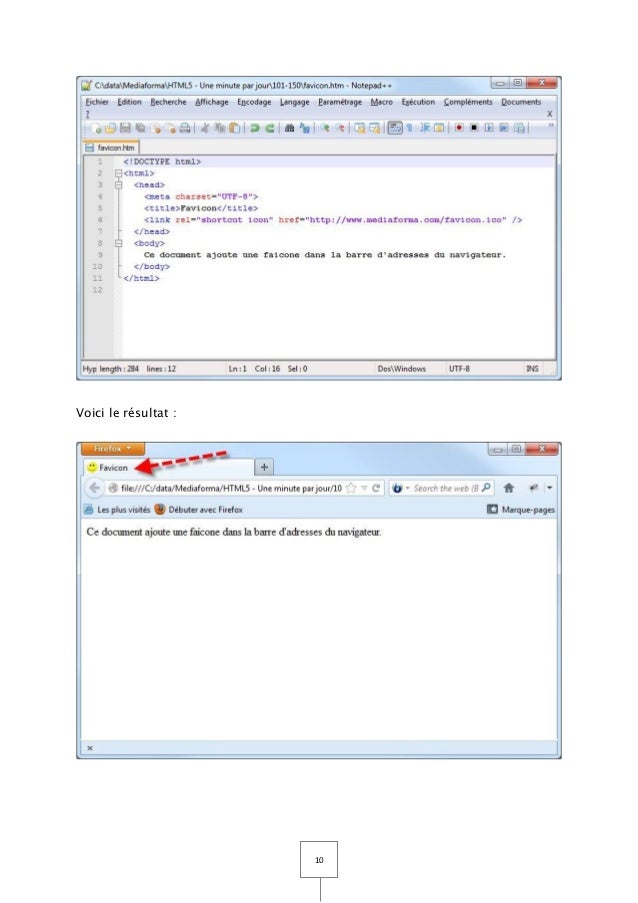
Task: Click the Save icon in Notepad++ toolbar
Action: (126, 128)
